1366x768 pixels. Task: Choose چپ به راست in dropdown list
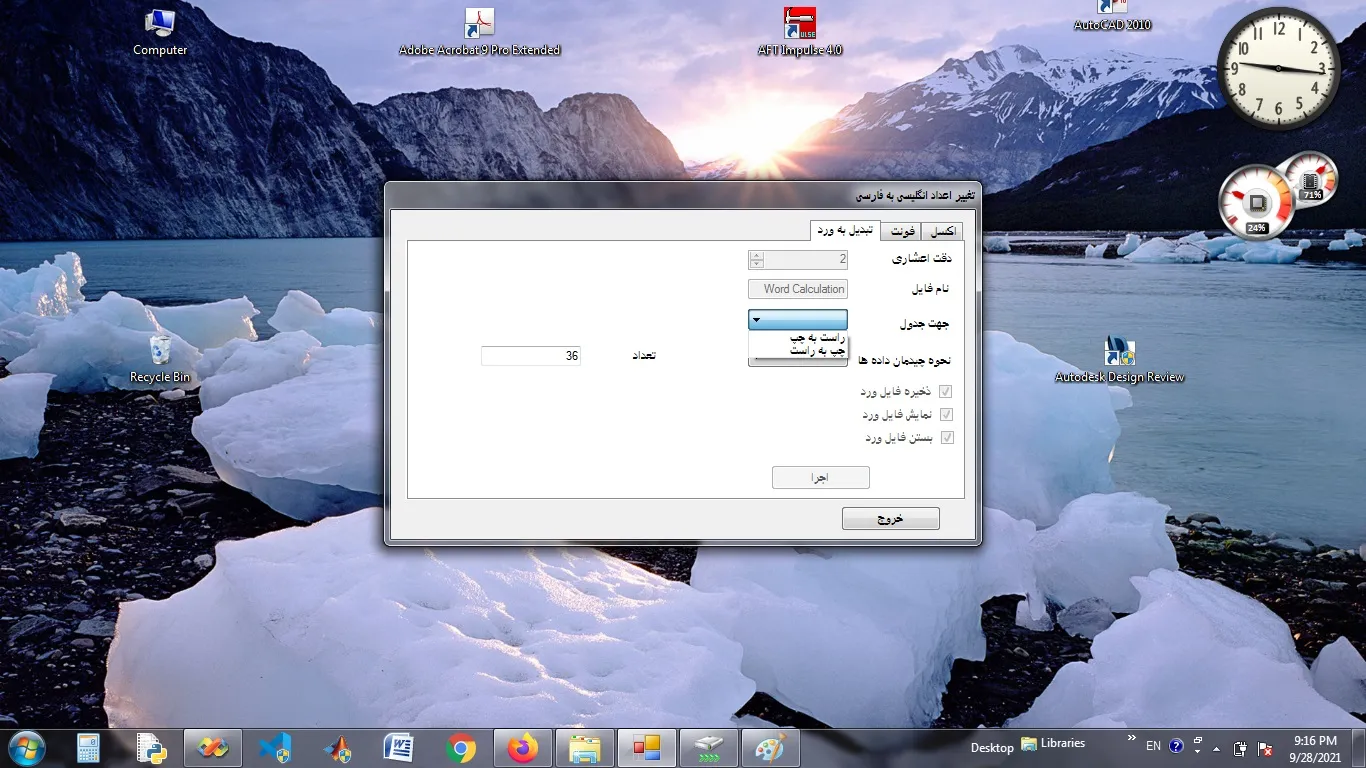click(x=817, y=351)
